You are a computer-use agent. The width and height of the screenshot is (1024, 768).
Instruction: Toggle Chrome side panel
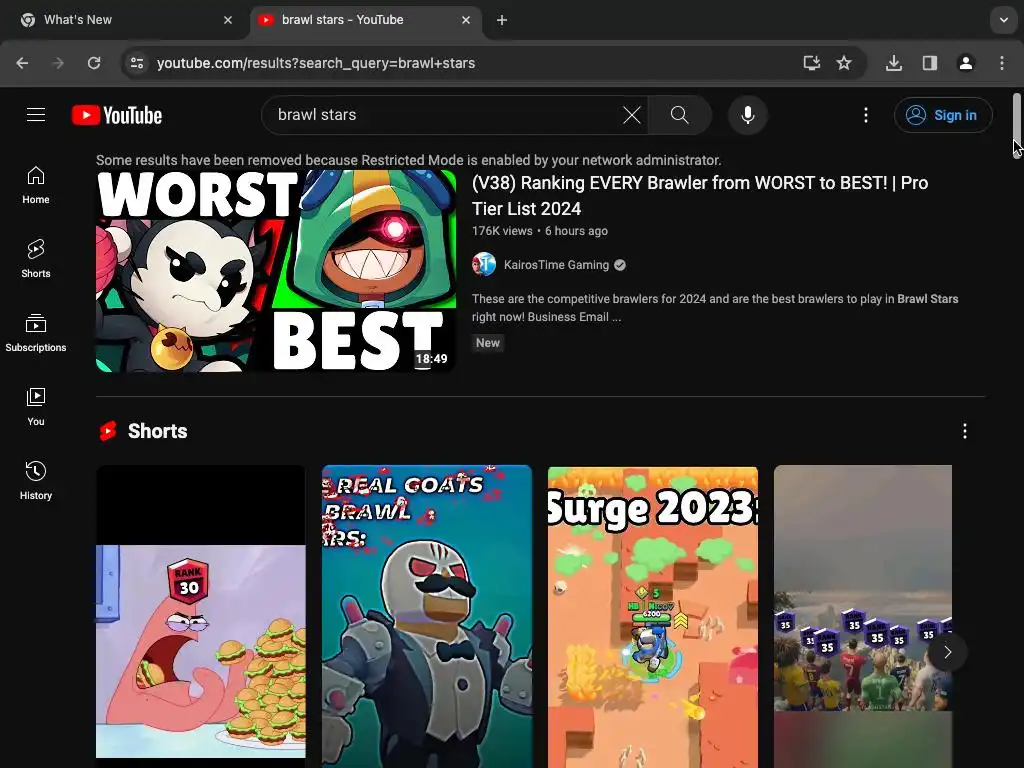(x=929, y=63)
